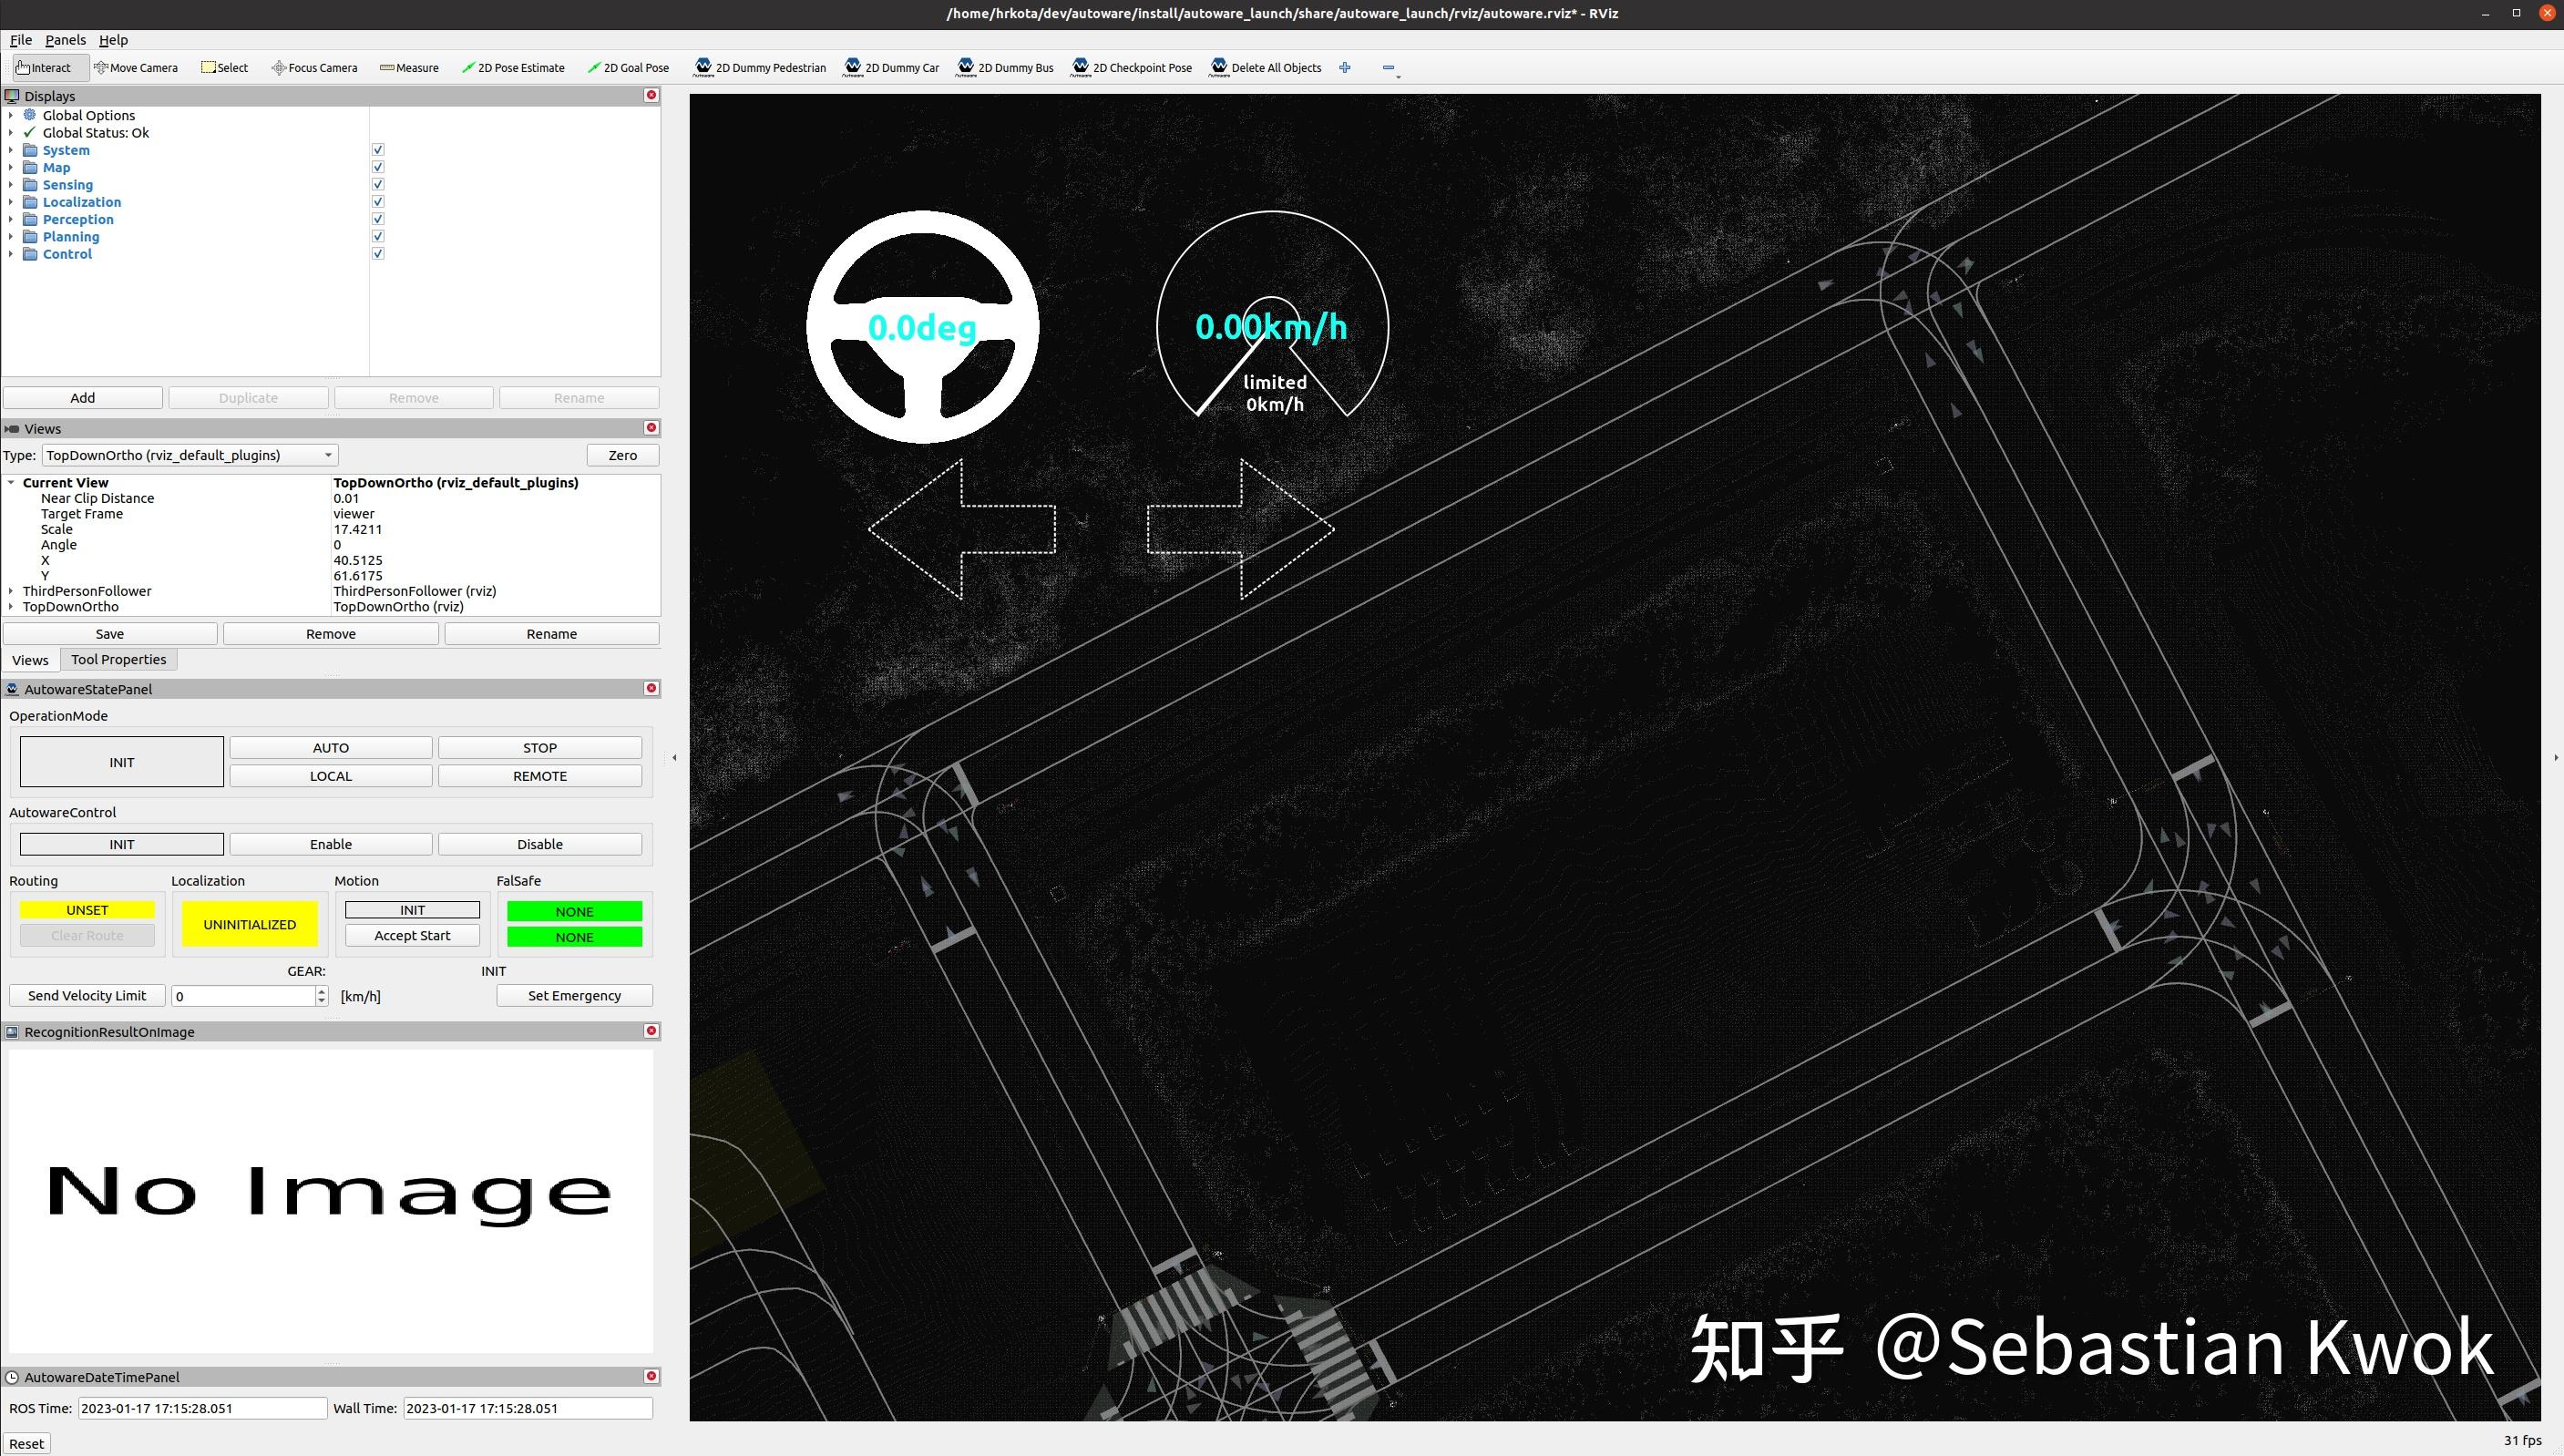Toggle the Map display checkbox
2564x1456 pixels.
(377, 166)
